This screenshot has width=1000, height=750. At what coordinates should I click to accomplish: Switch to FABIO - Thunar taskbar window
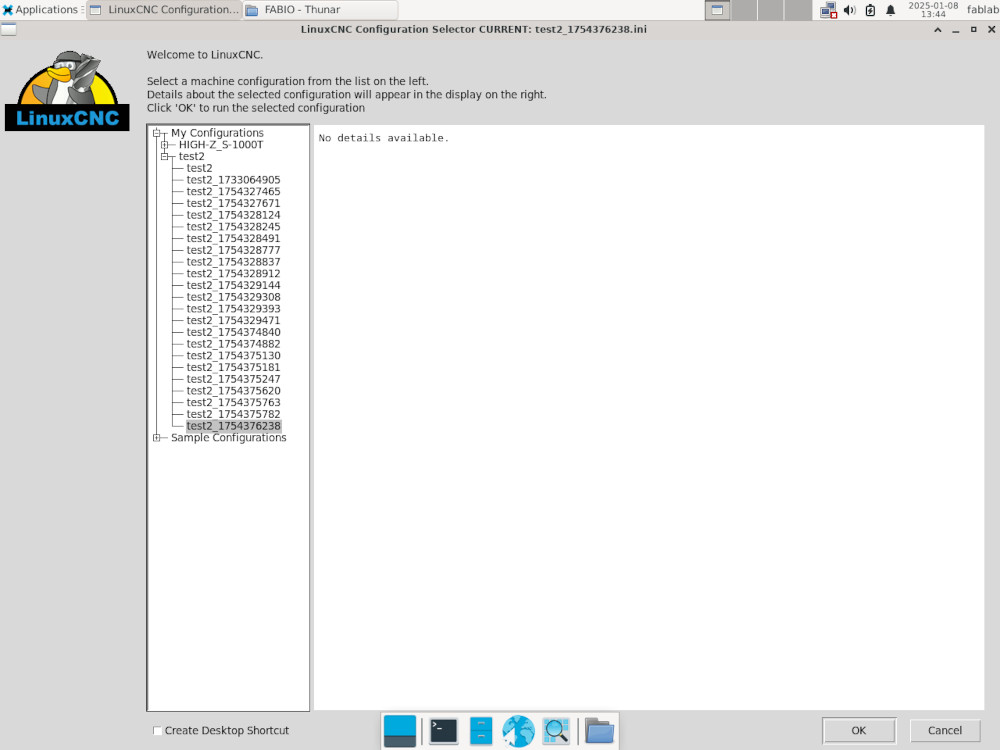coord(321,10)
